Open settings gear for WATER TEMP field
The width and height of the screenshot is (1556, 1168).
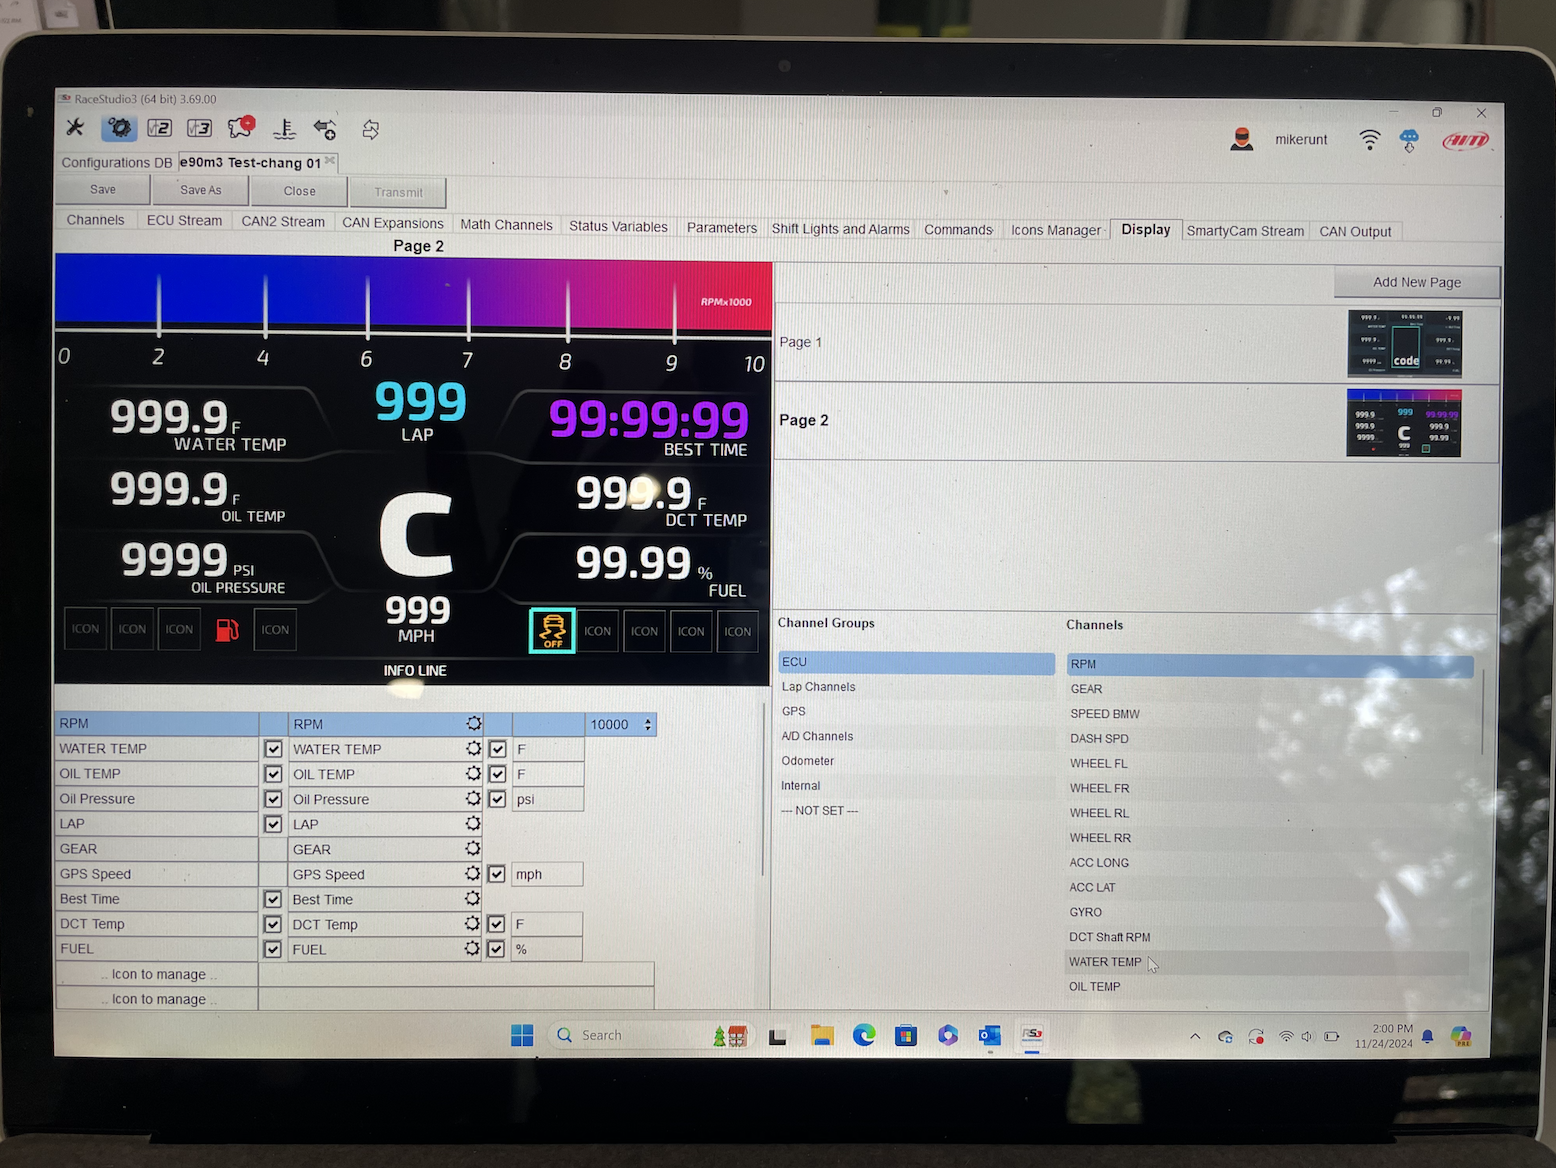(473, 748)
